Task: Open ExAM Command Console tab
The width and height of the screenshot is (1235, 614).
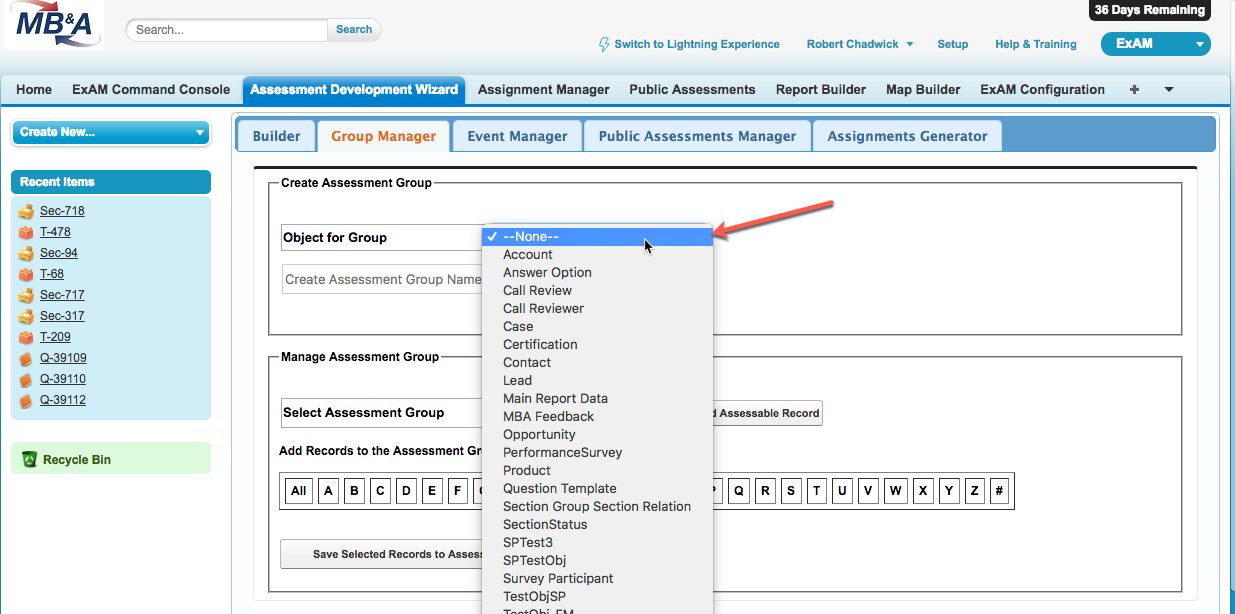Action: pos(151,89)
